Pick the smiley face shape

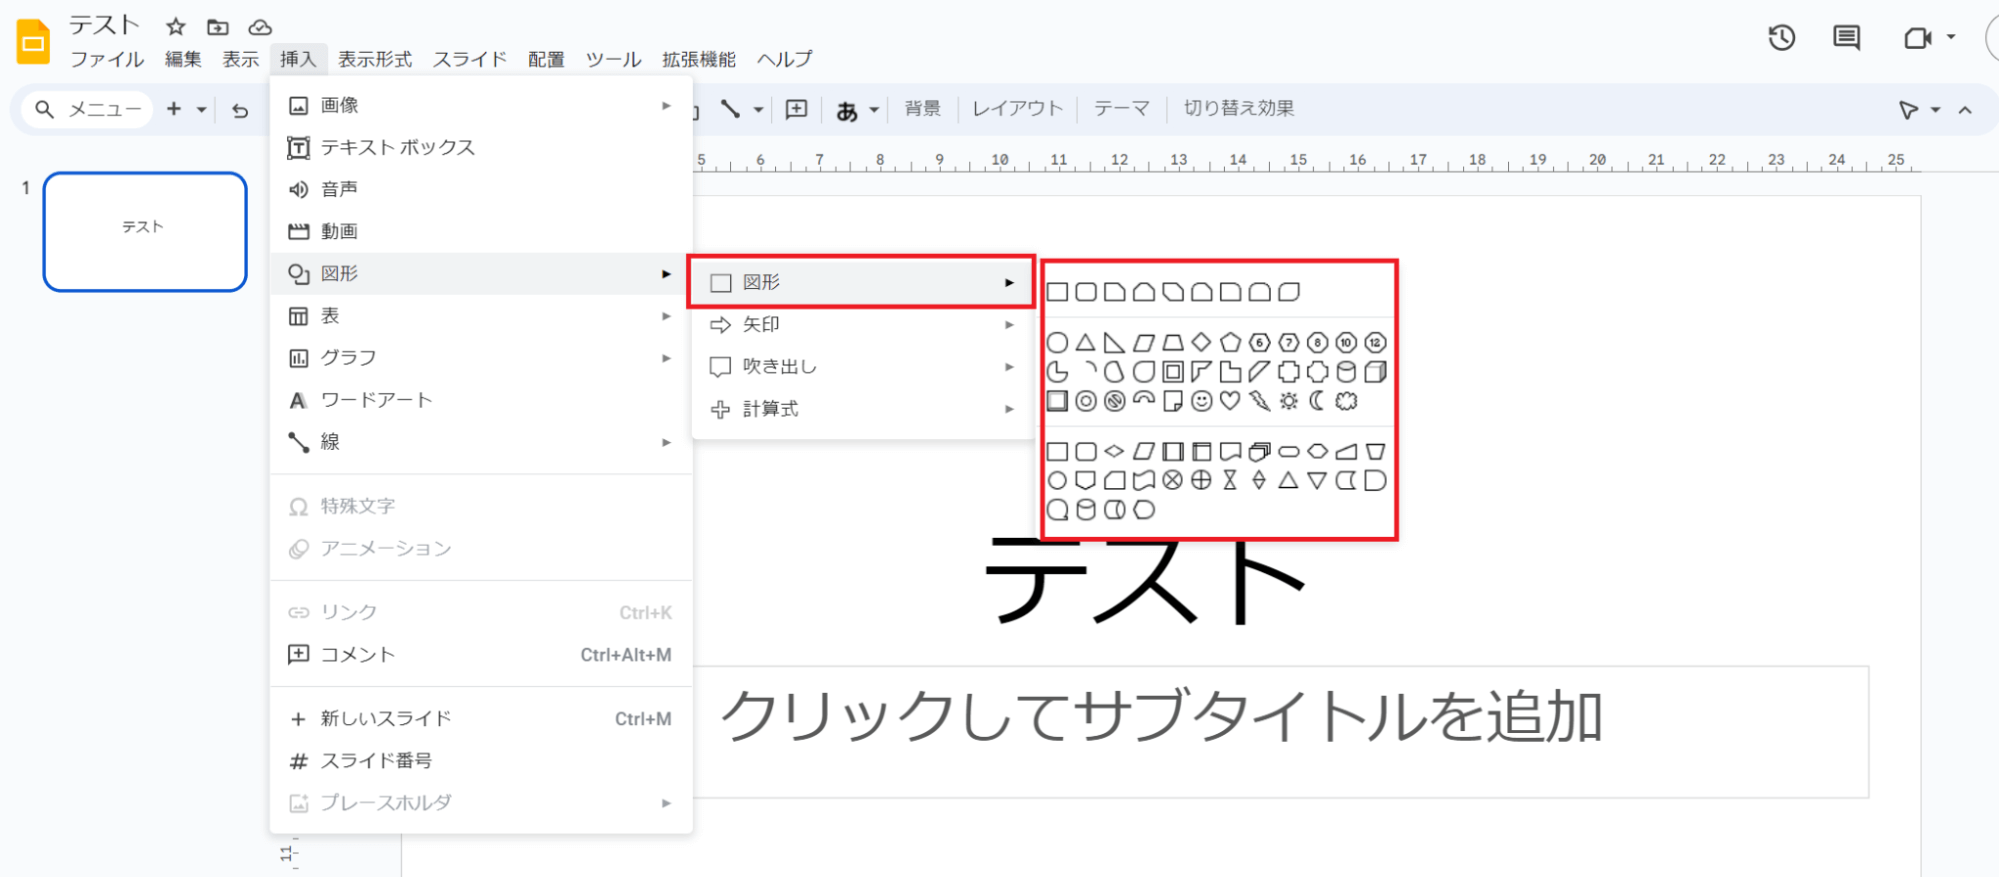pyautogui.click(x=1202, y=401)
